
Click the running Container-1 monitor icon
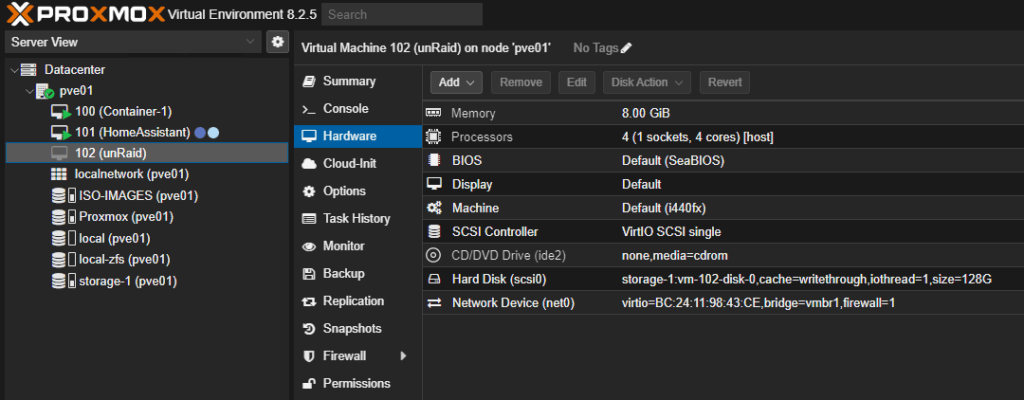click(61, 112)
